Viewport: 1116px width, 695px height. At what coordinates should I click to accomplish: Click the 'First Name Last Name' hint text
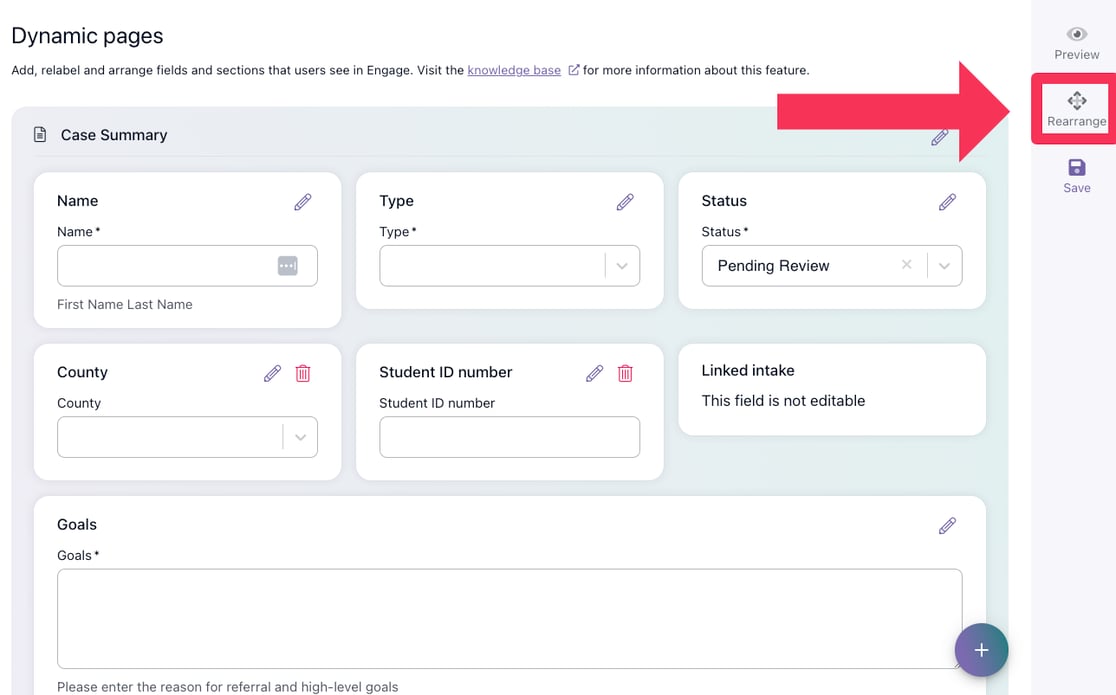[x=125, y=304]
